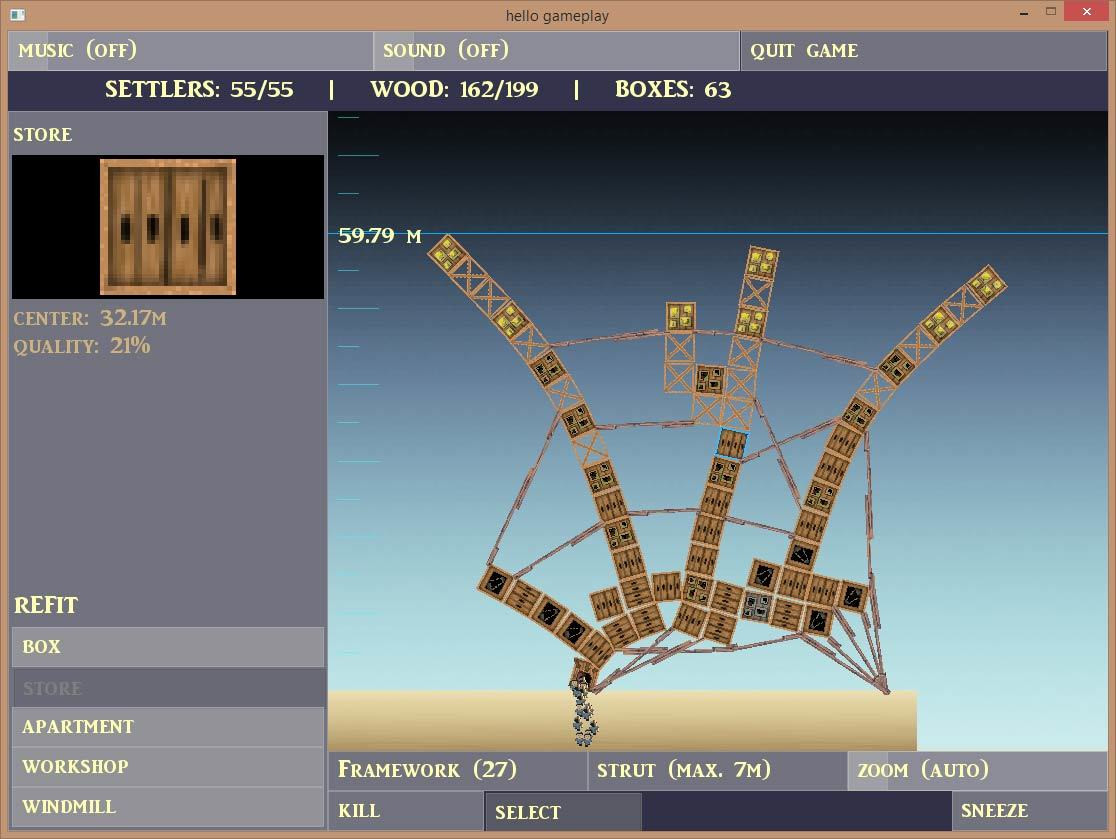This screenshot has height=839, width=1116.
Task: Close the hello gameplay window
Action: (x=1086, y=11)
